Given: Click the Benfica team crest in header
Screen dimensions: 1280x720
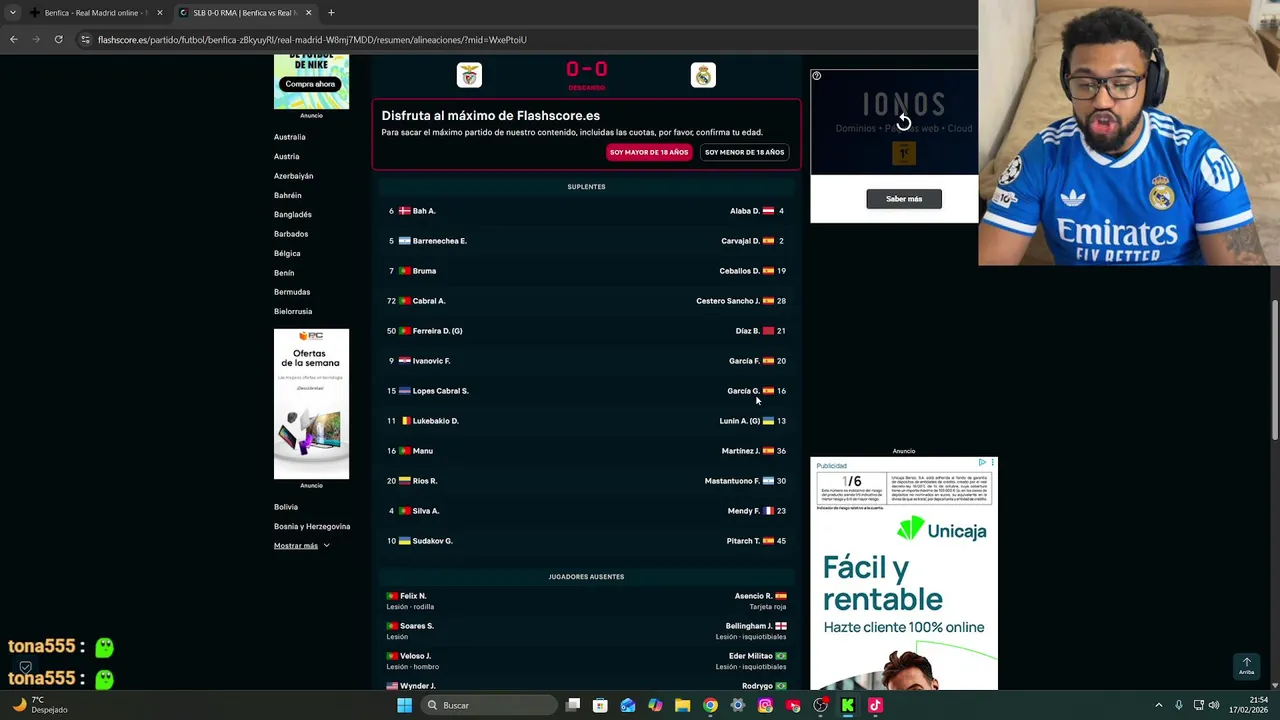Looking at the screenshot, I should [x=469, y=75].
